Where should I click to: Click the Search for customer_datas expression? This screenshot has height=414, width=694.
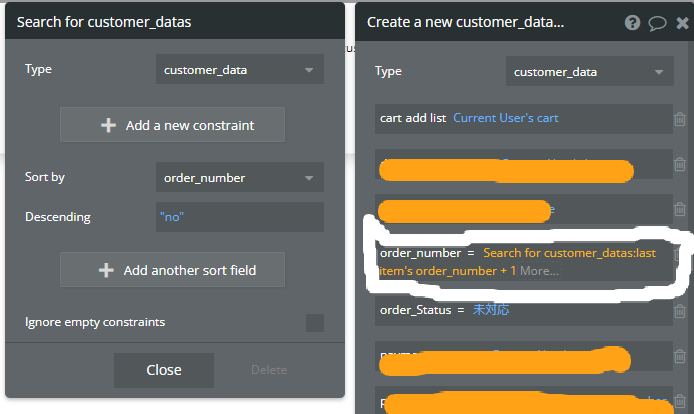tap(569, 253)
